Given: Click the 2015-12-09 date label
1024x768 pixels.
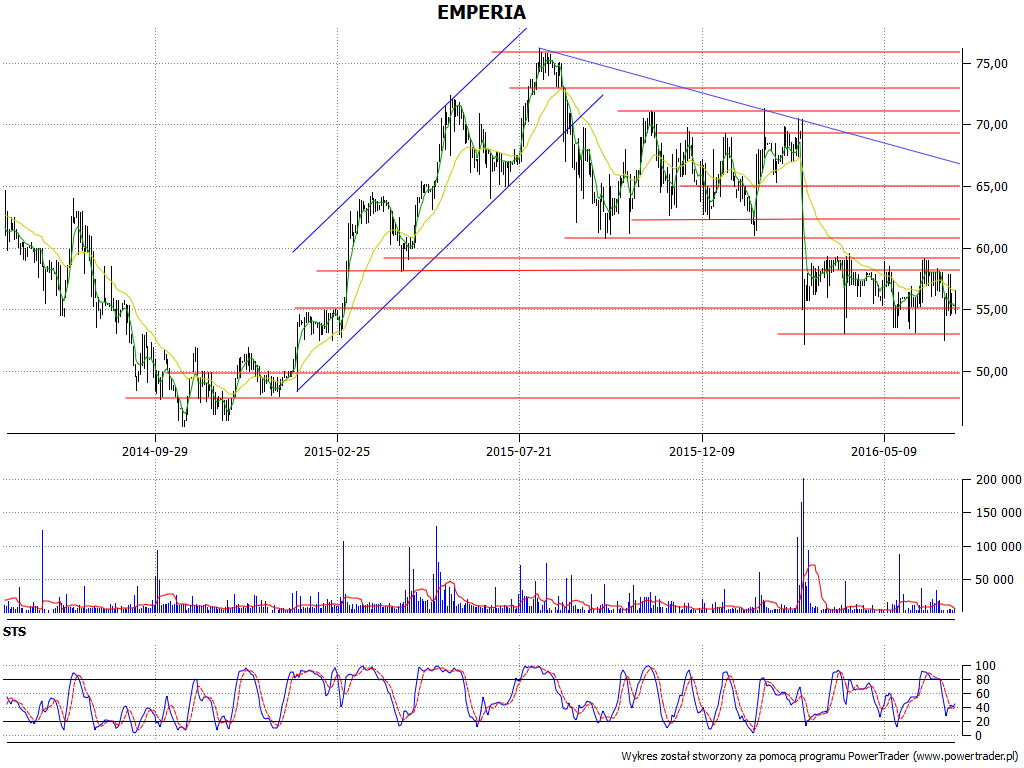Looking at the screenshot, I should click(x=701, y=451).
